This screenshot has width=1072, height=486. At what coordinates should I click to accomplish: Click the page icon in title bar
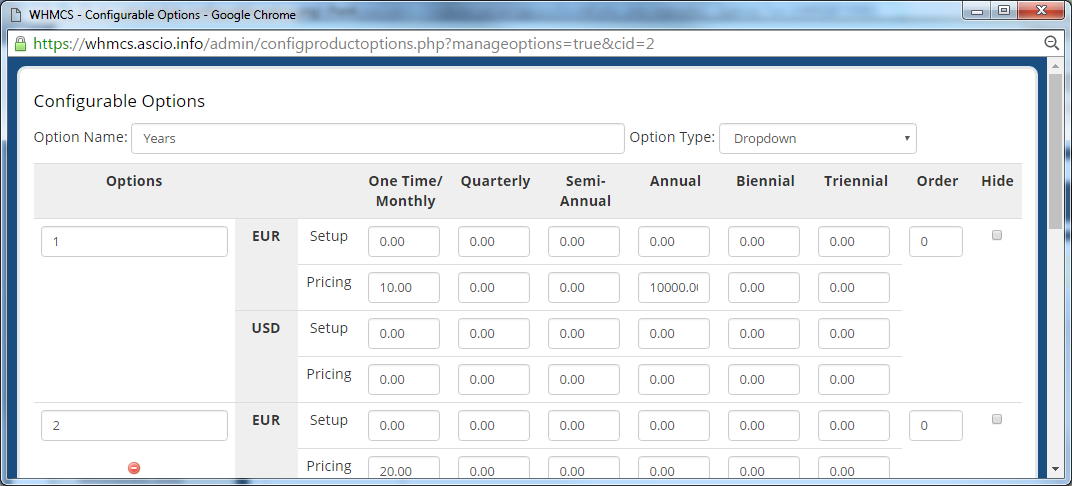(16, 15)
